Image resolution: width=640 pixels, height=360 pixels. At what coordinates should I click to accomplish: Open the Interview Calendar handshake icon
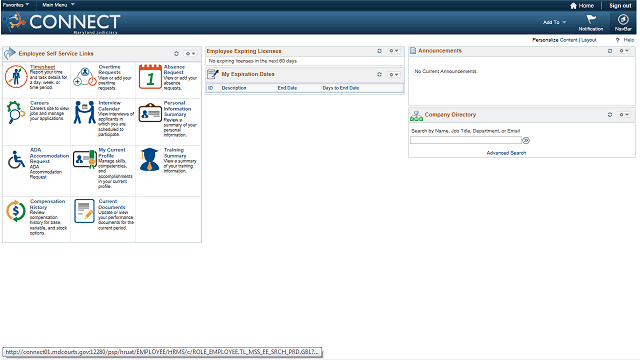[x=84, y=113]
